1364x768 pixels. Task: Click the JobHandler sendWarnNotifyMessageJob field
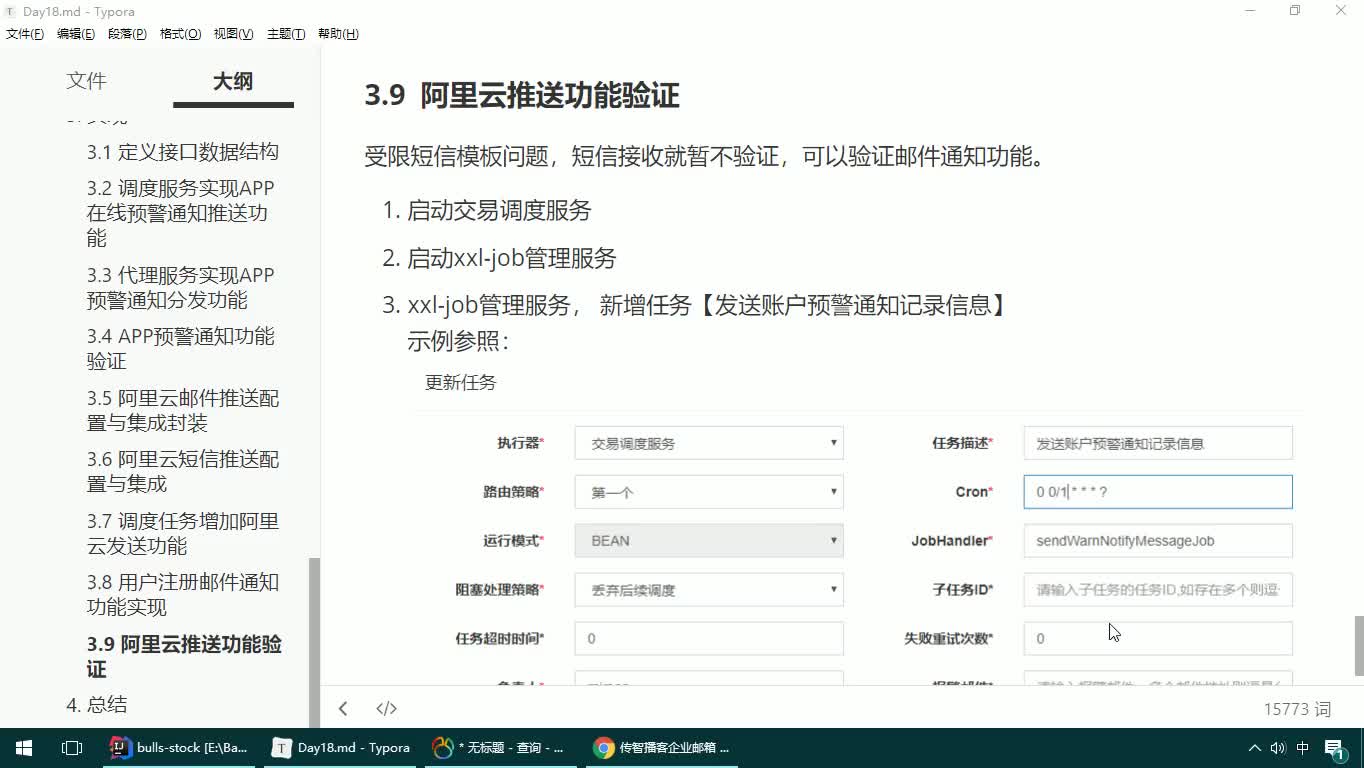(x=1158, y=540)
